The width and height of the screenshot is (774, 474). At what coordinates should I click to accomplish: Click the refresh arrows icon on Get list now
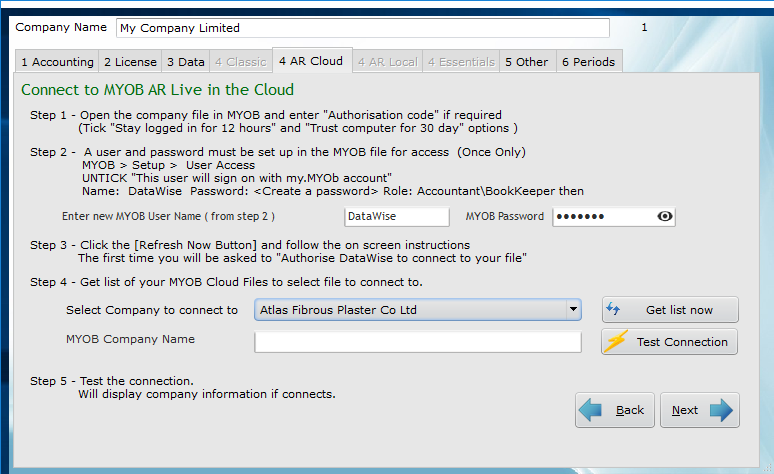click(x=613, y=309)
